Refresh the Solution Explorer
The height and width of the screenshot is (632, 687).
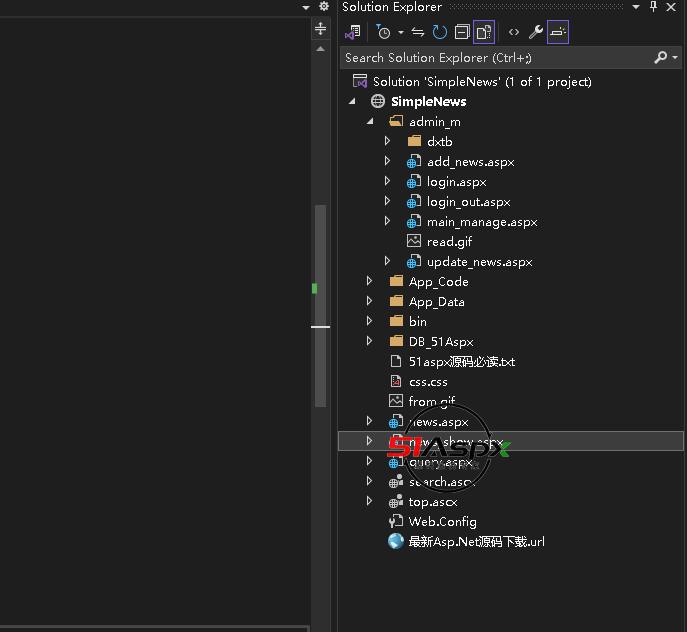pyautogui.click(x=439, y=32)
